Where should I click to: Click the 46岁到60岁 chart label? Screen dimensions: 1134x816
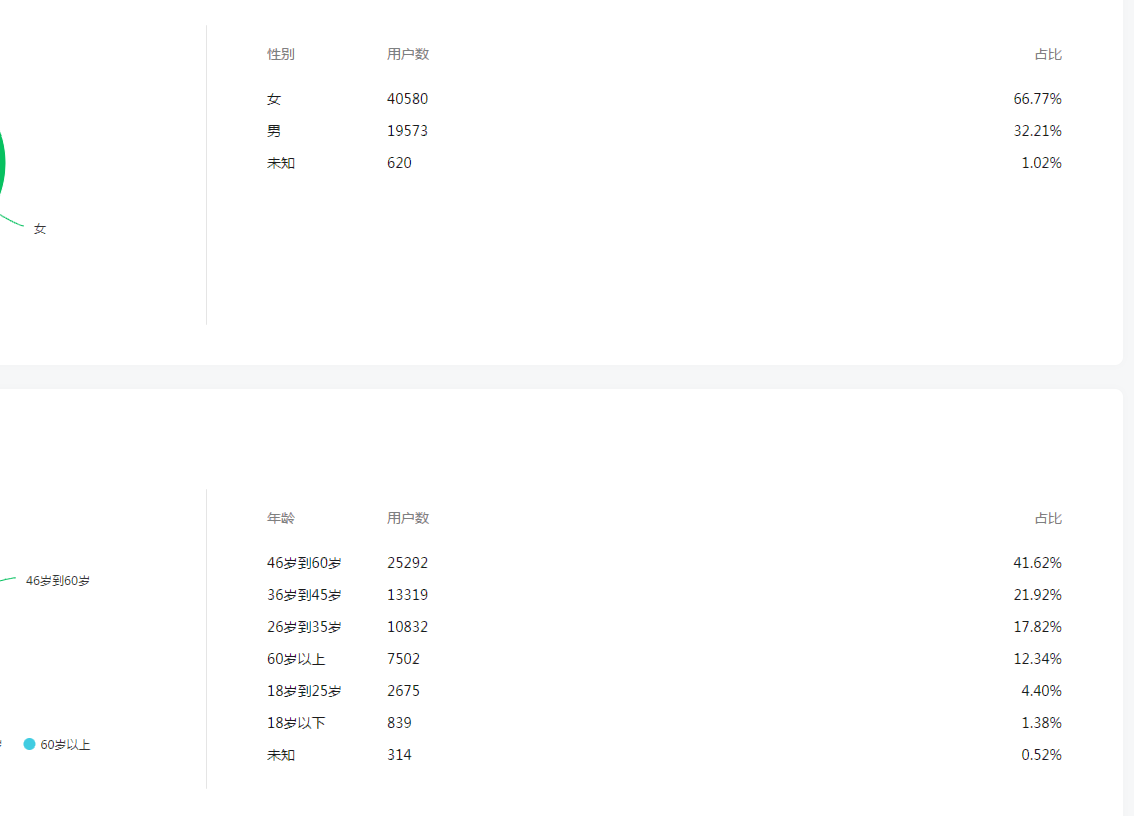click(x=57, y=580)
